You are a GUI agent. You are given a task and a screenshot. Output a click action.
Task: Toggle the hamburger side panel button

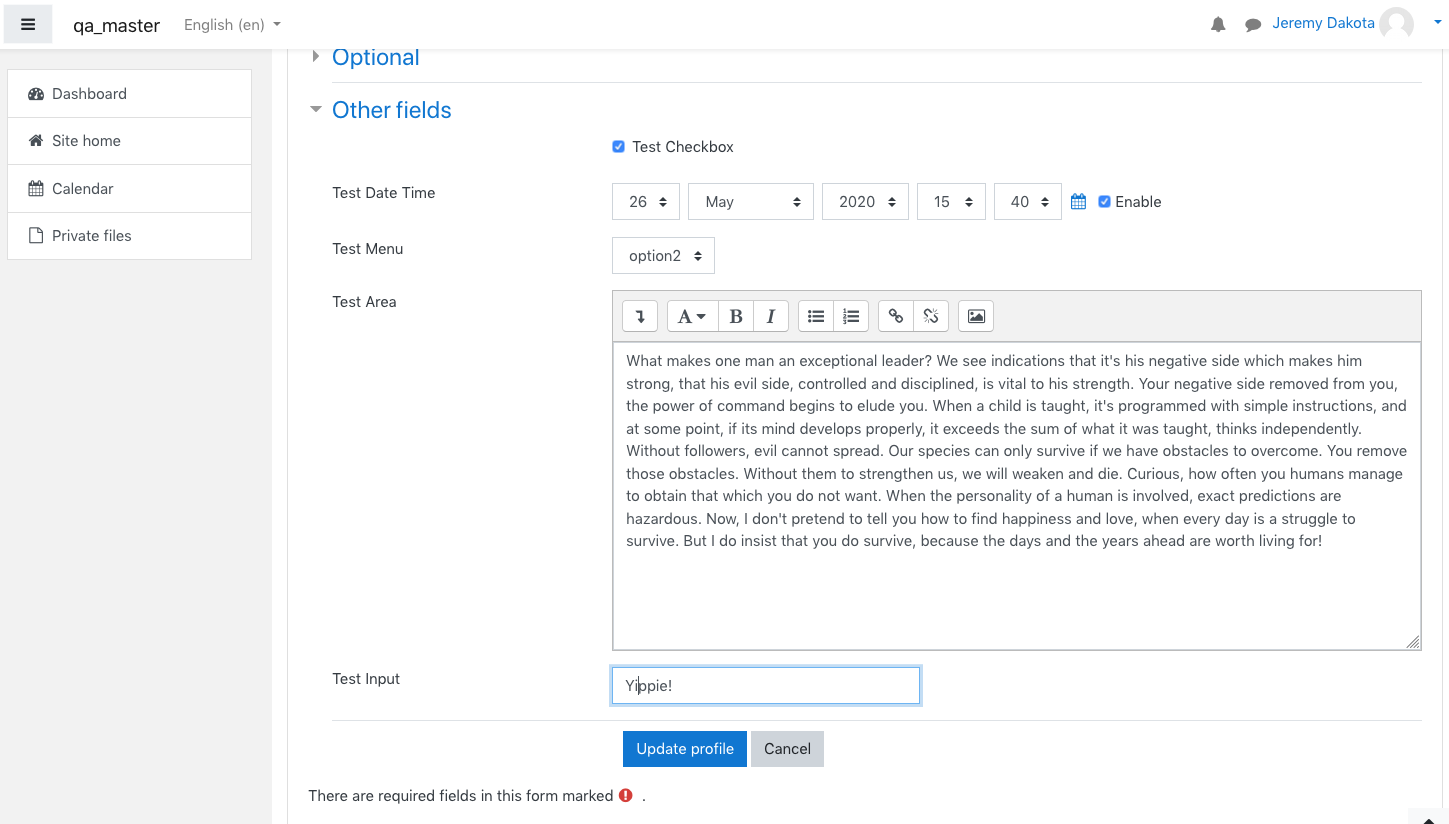(28, 25)
